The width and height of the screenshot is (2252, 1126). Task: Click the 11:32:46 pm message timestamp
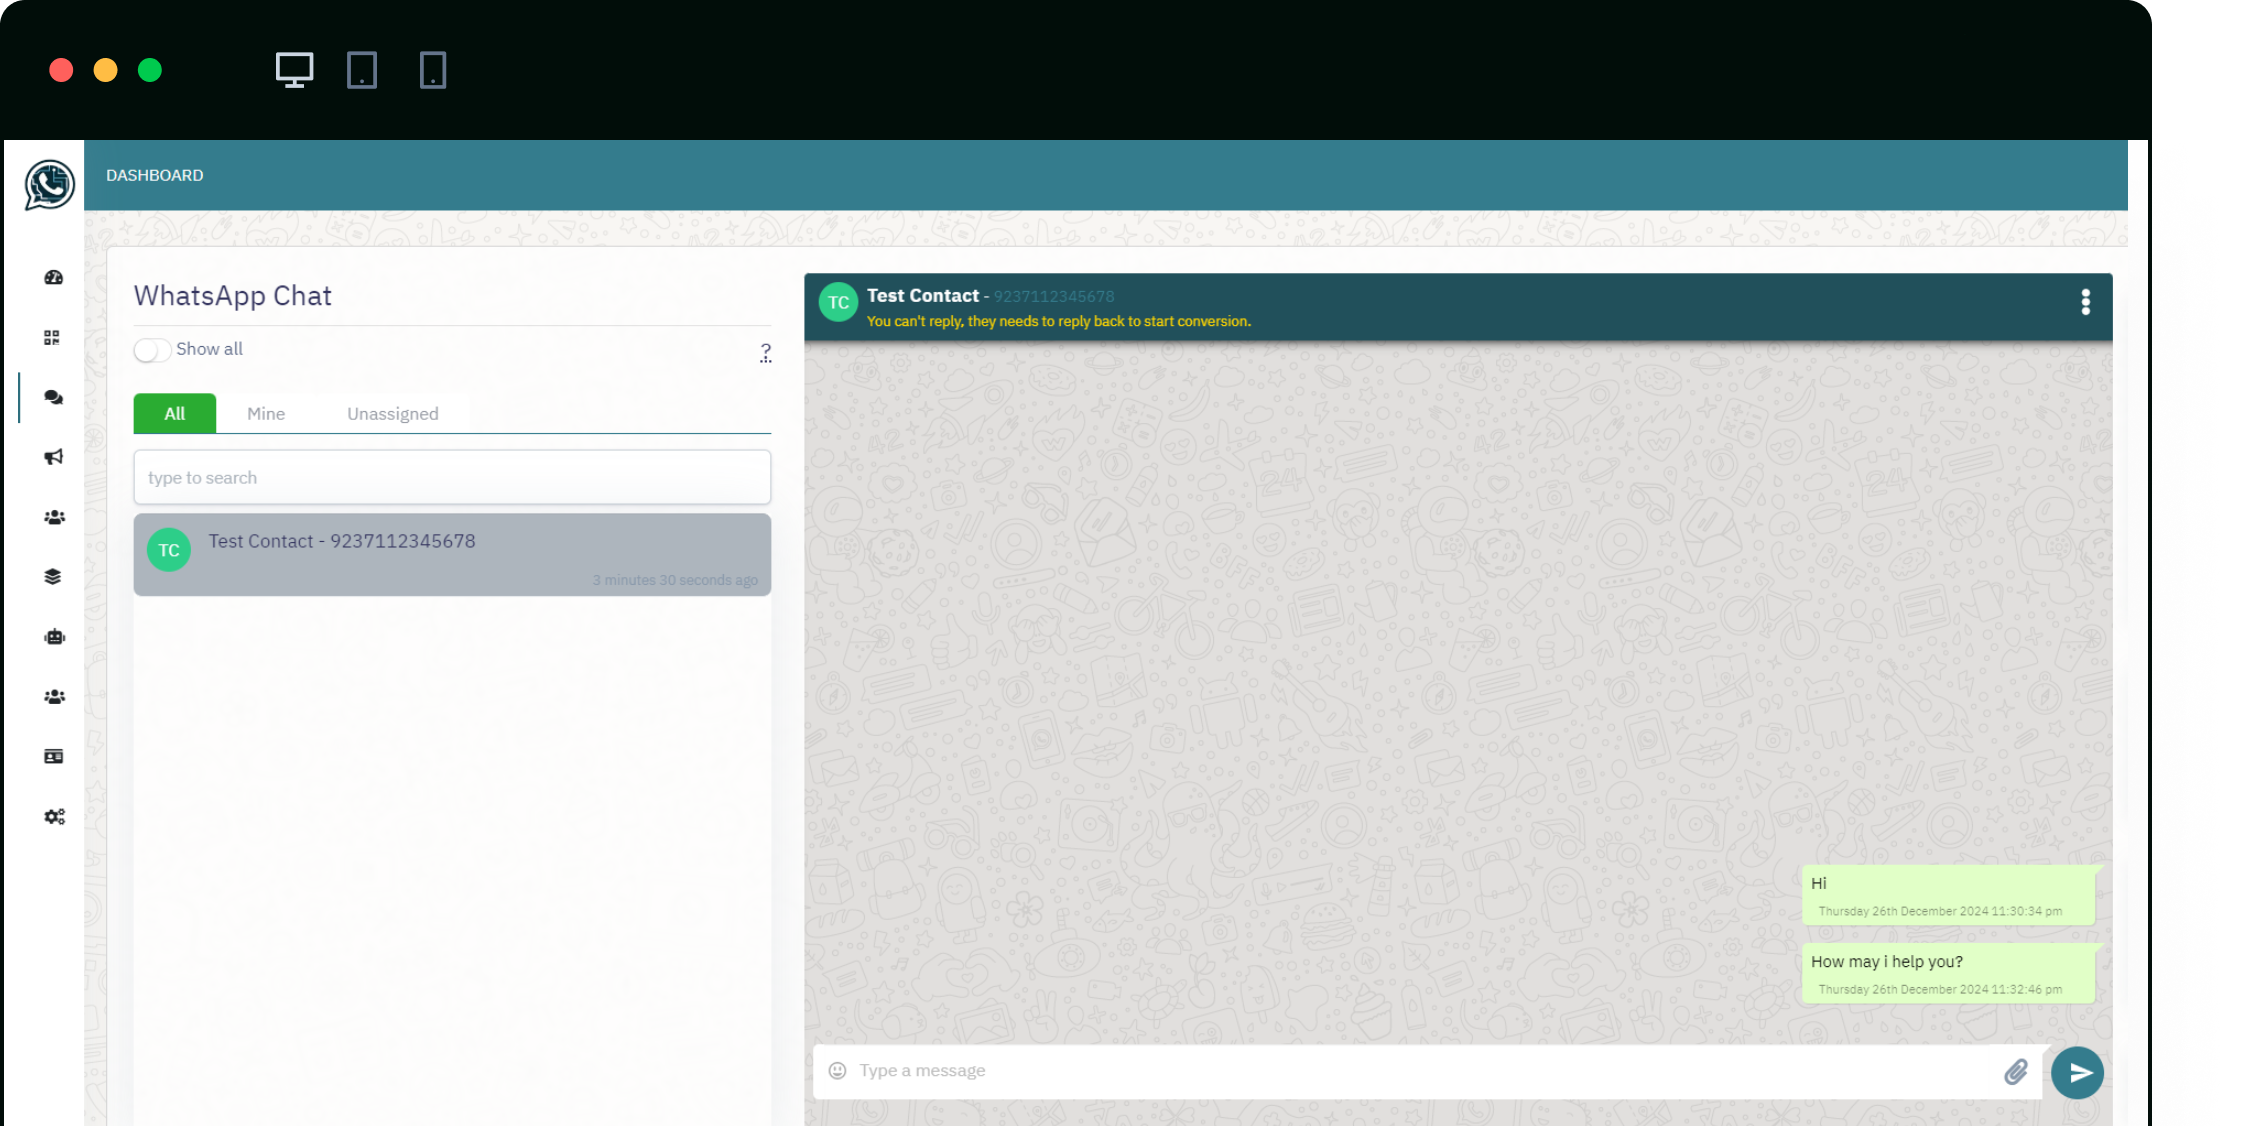coord(1940,990)
